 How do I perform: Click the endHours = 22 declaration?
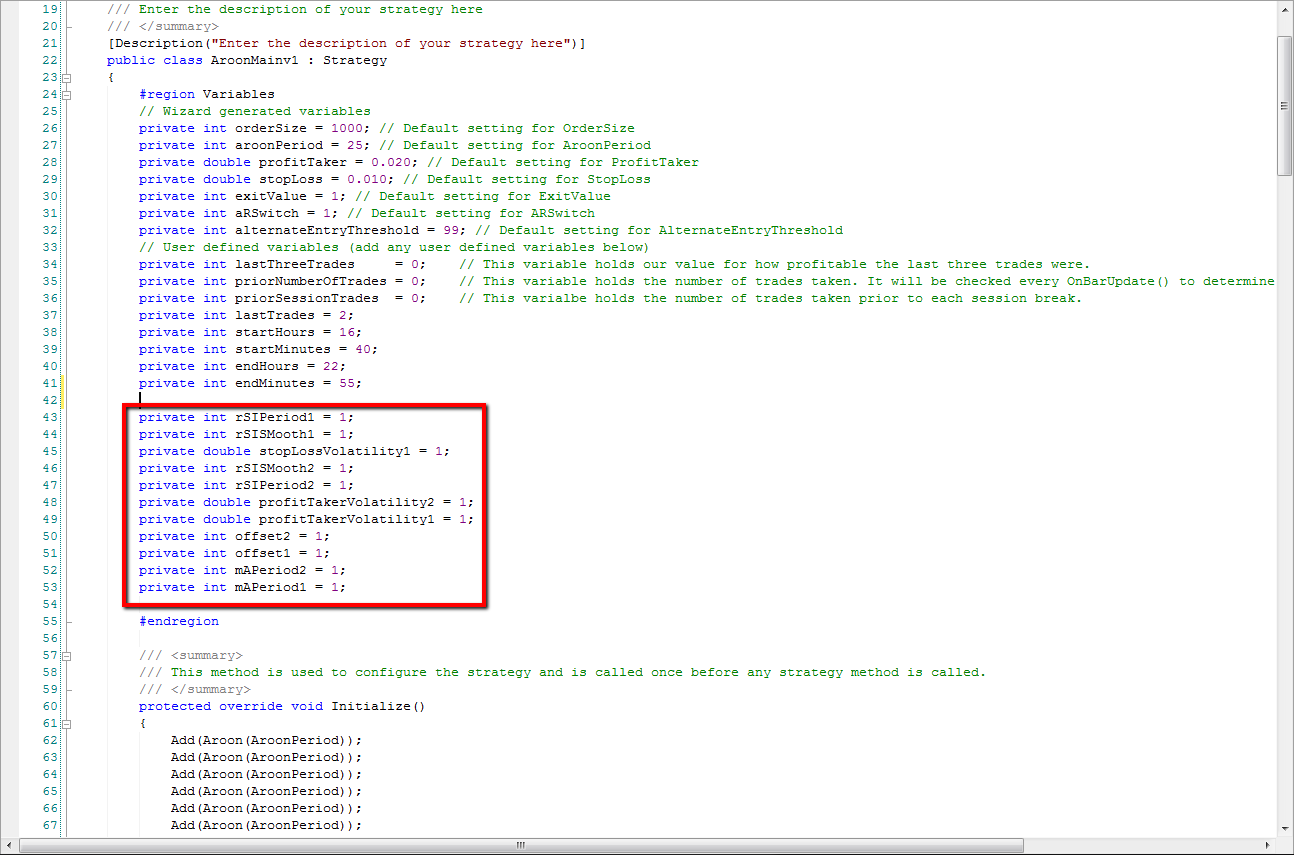242,366
